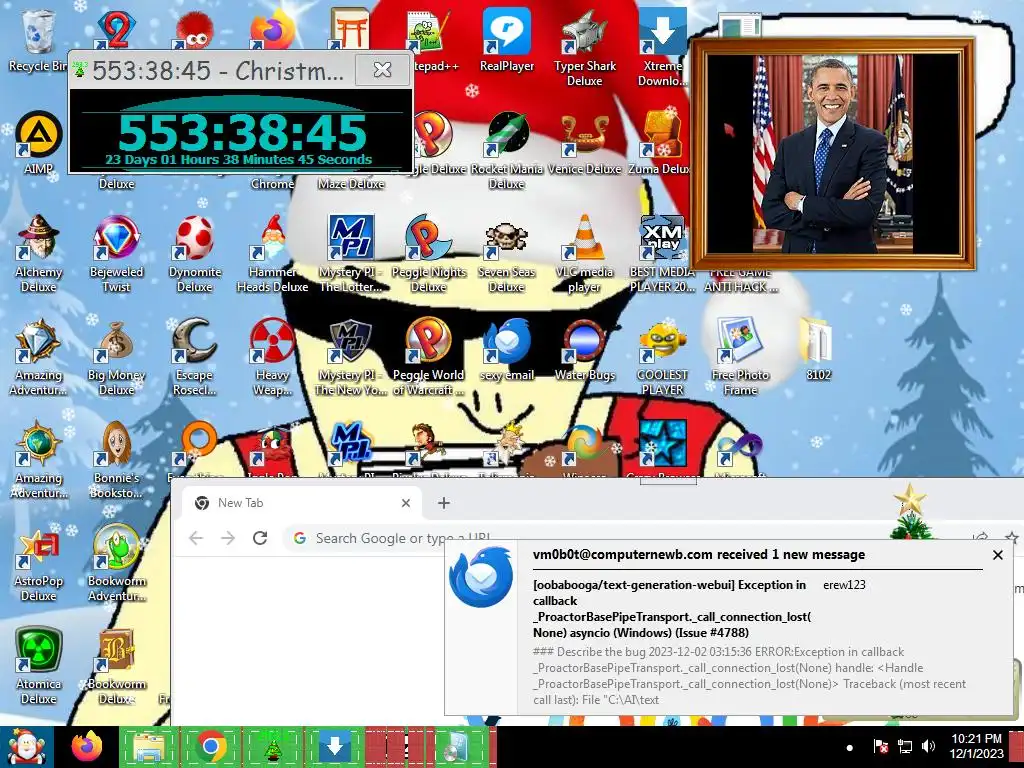Select the Seven Seas Deluxe icon

(x=506, y=254)
